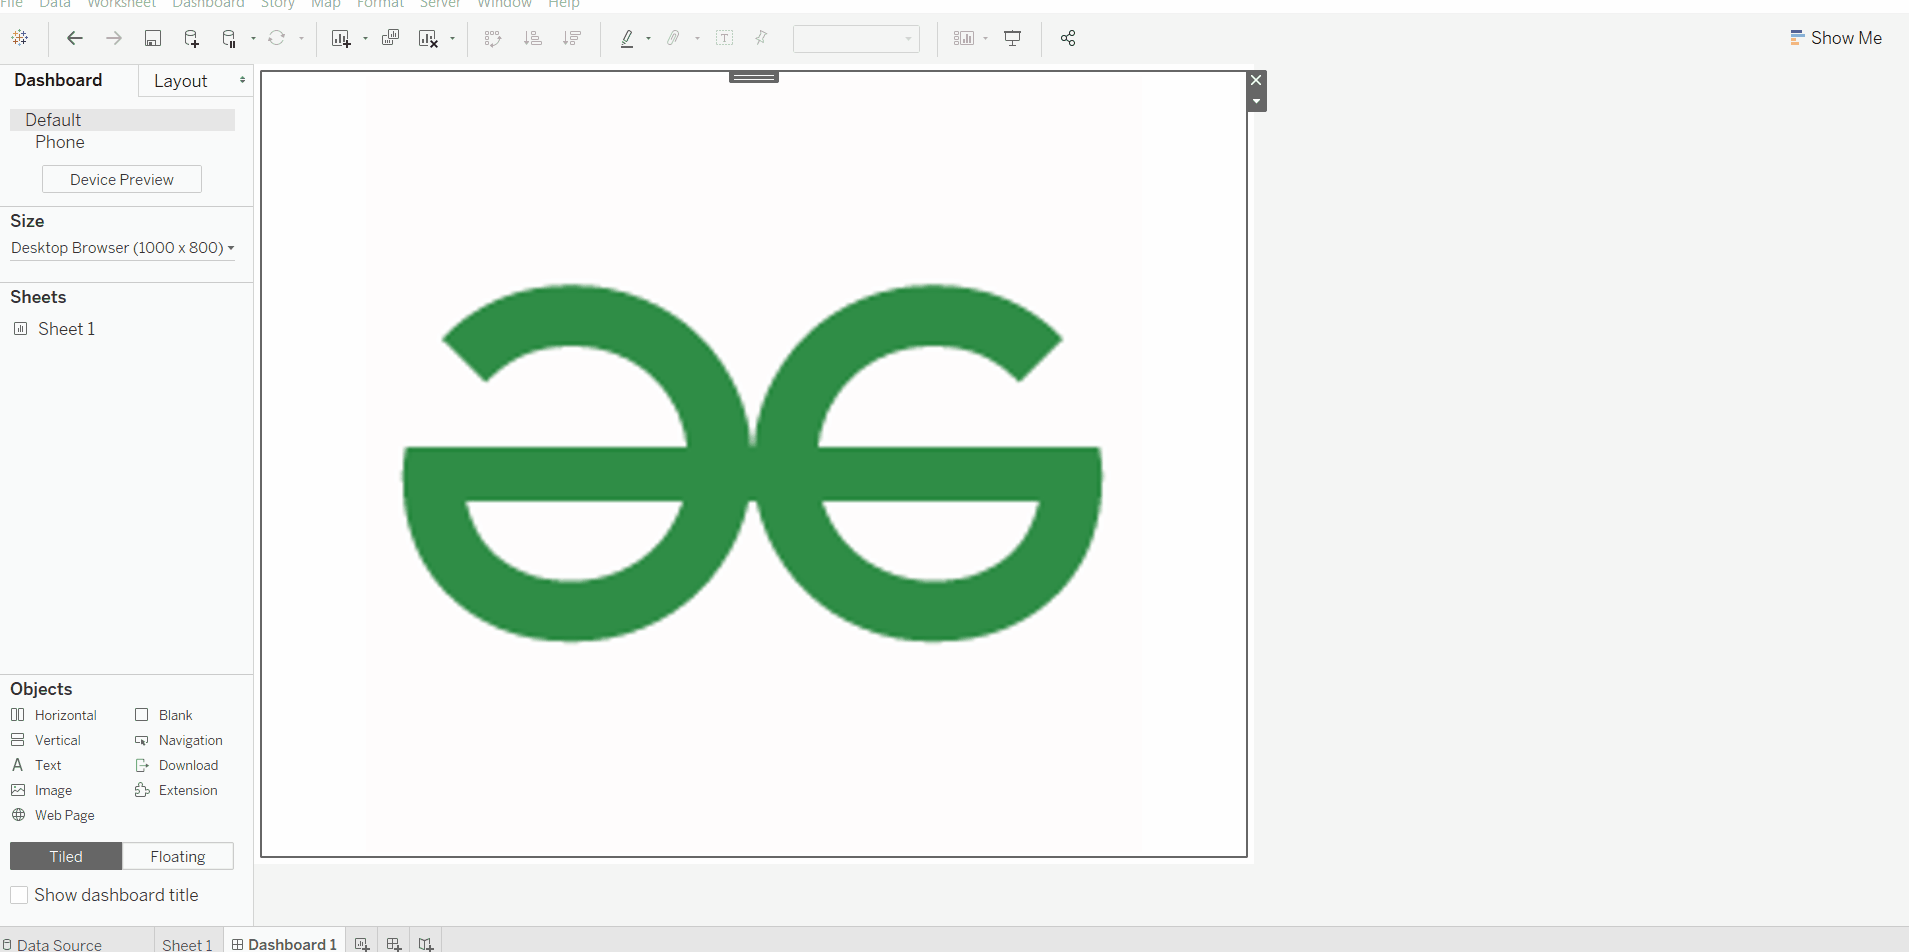Duplicate the current sheet
The width and height of the screenshot is (1909, 952).
390,38
